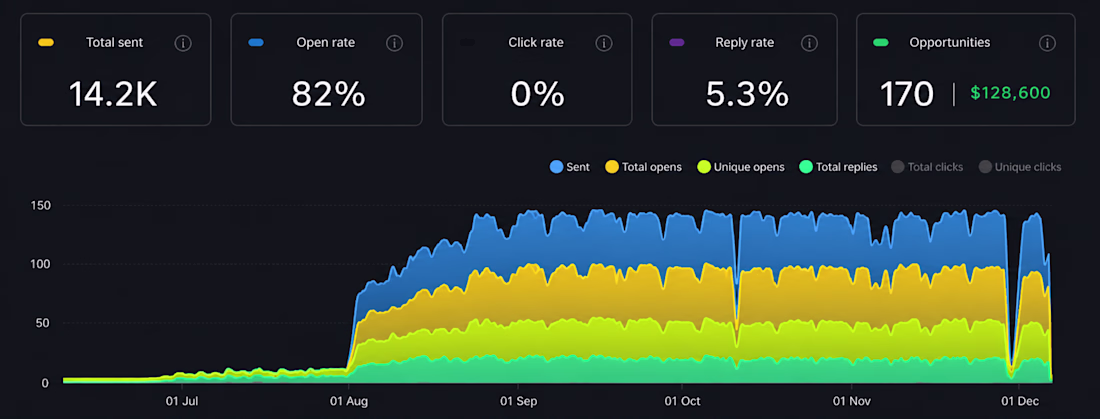Click purple color pill beside Reply rate

tap(677, 43)
